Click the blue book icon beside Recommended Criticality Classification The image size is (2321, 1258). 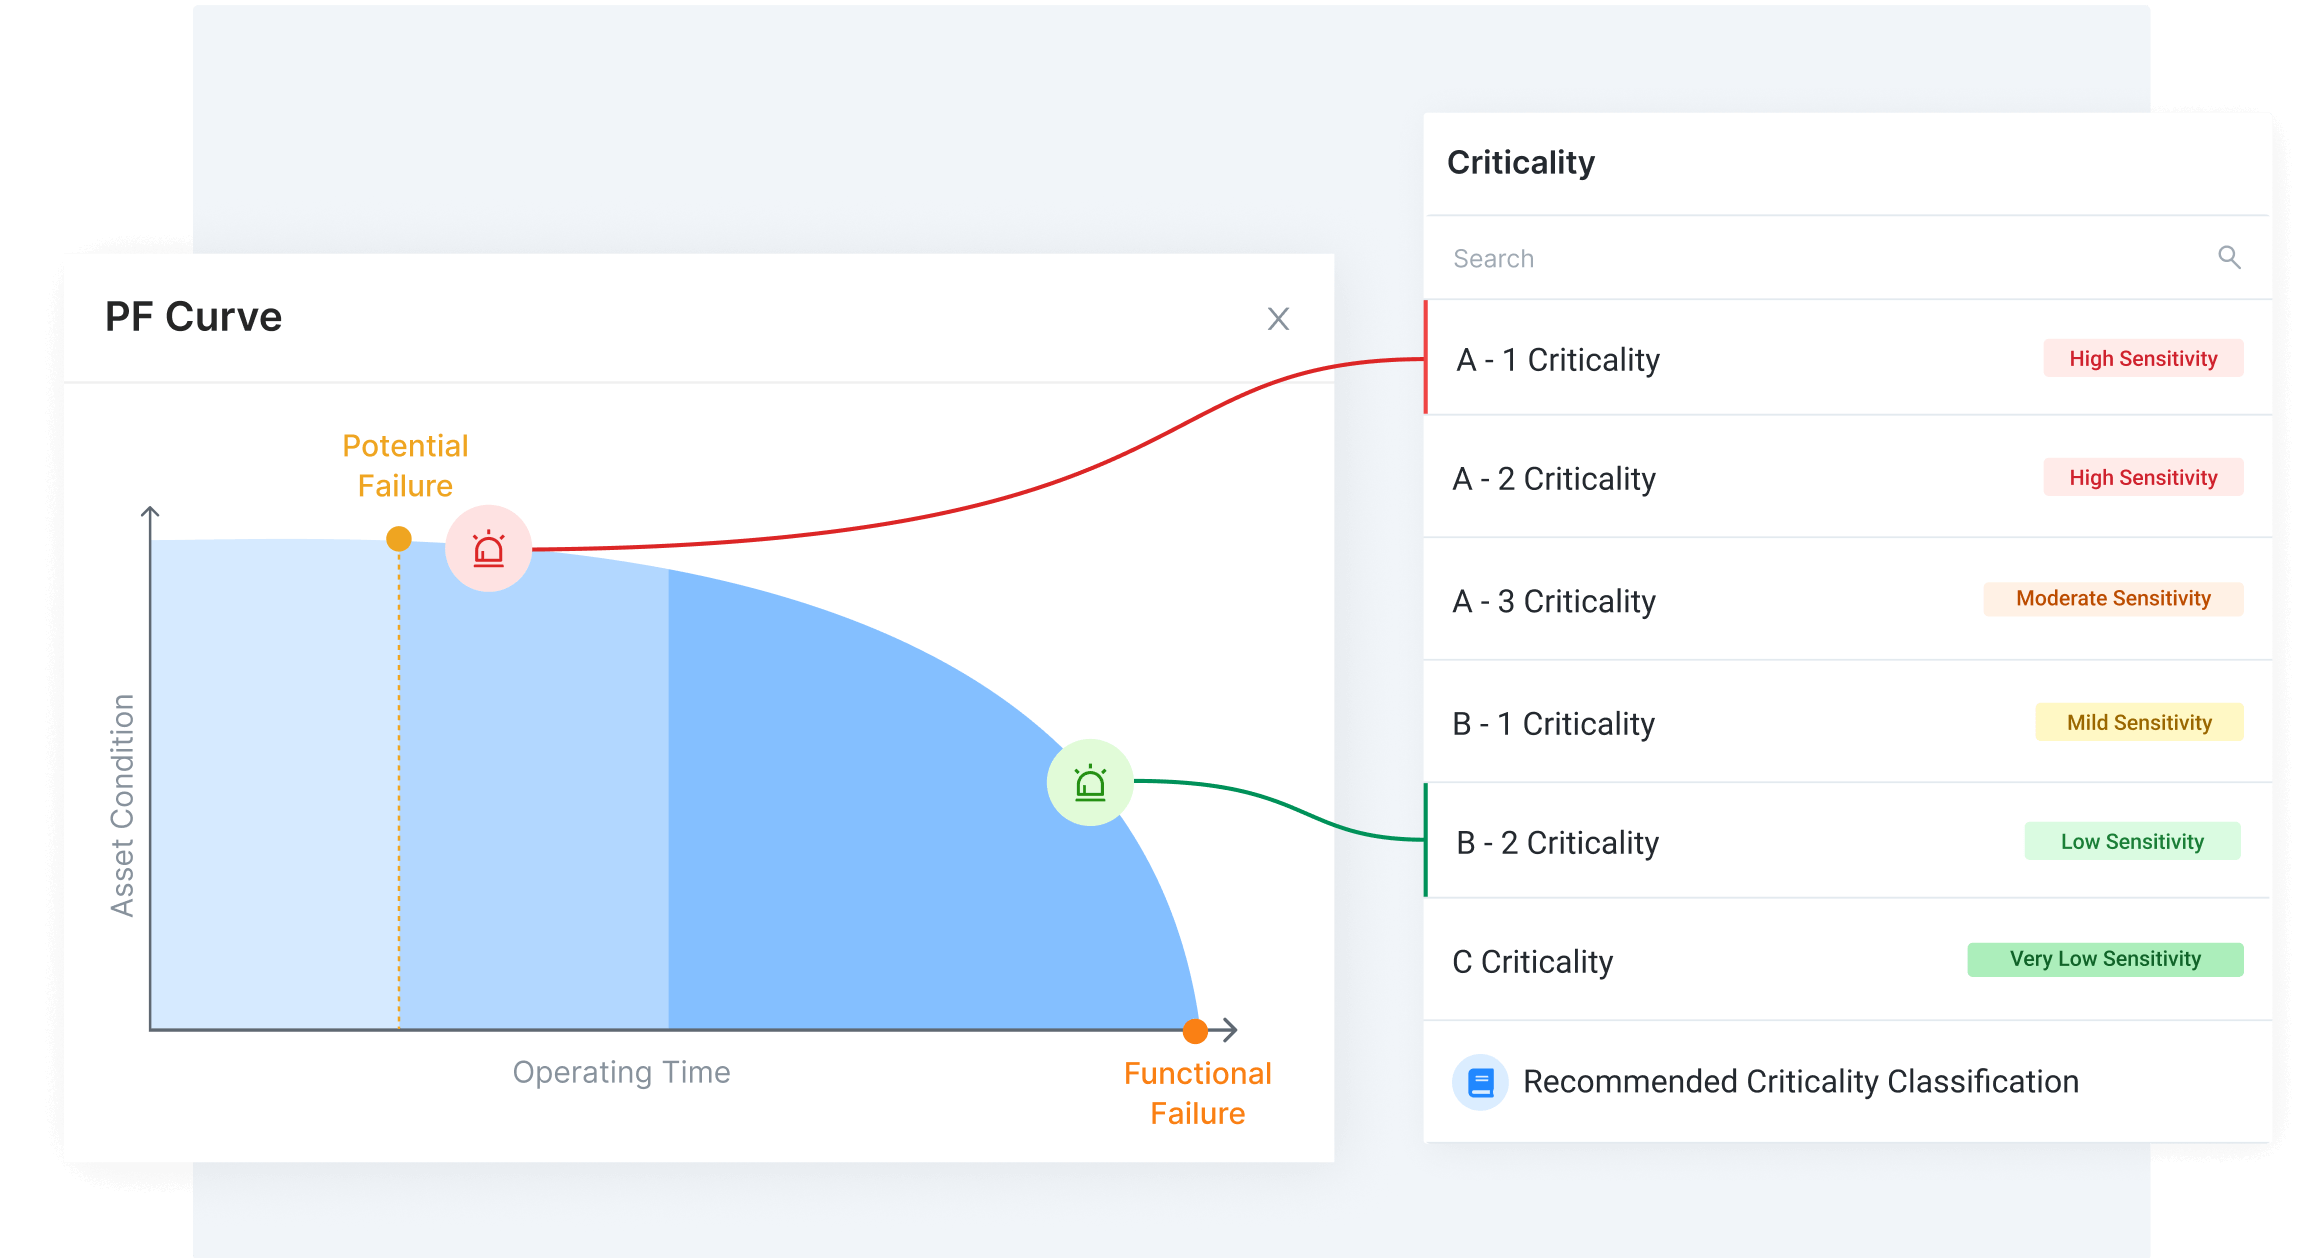1480,1081
